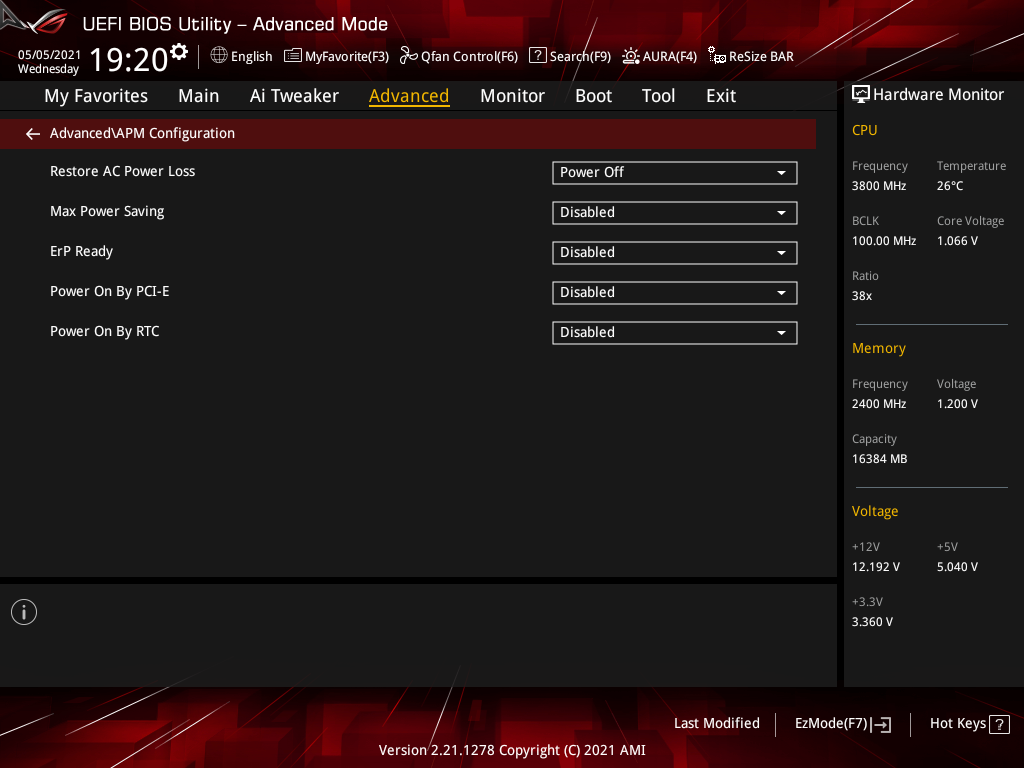Click the 19:20 clock display

coord(129,60)
